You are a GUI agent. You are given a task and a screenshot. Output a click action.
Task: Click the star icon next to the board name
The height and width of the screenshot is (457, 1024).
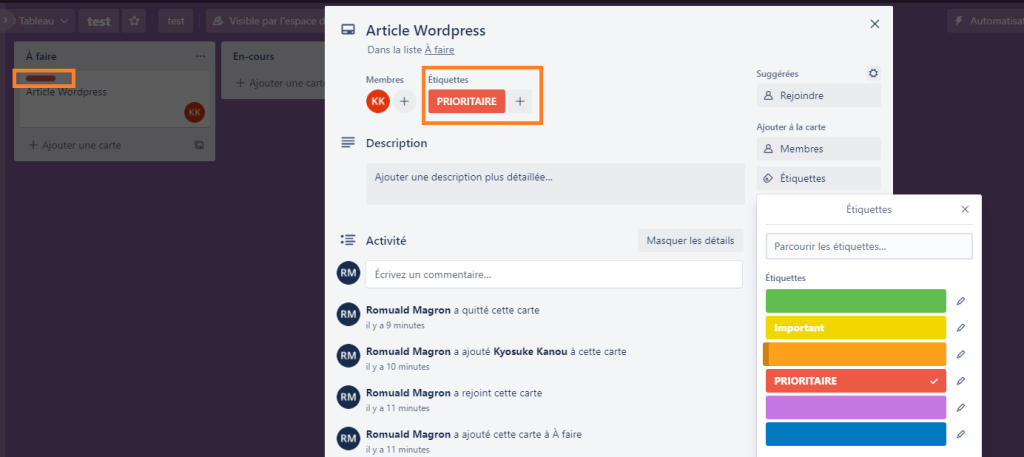(134, 21)
